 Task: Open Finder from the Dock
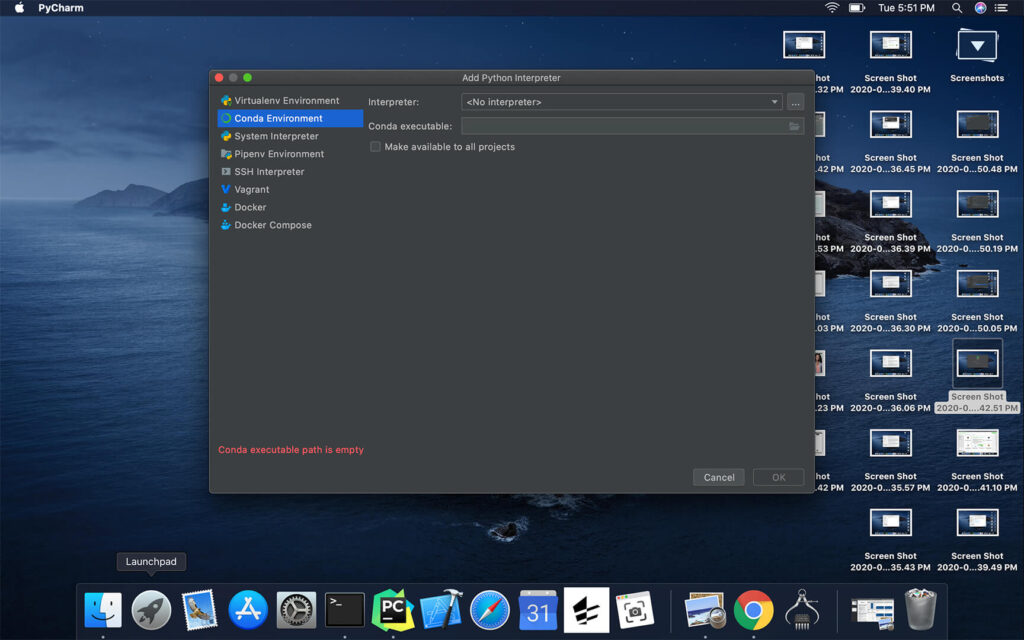point(103,611)
